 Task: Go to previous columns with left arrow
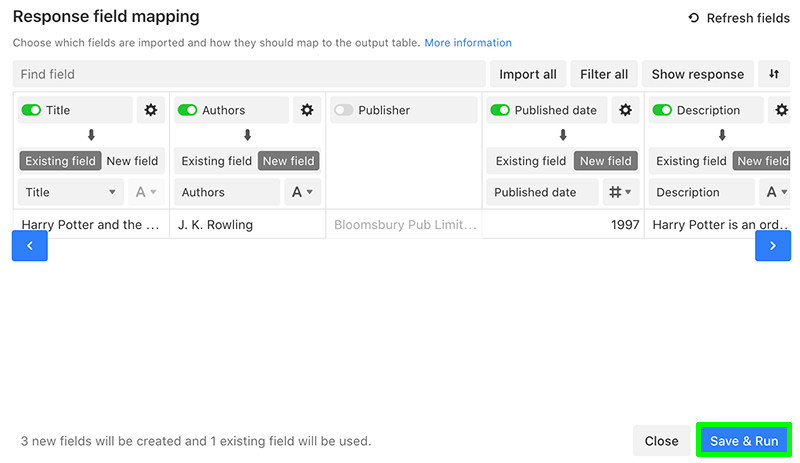[x=30, y=246]
